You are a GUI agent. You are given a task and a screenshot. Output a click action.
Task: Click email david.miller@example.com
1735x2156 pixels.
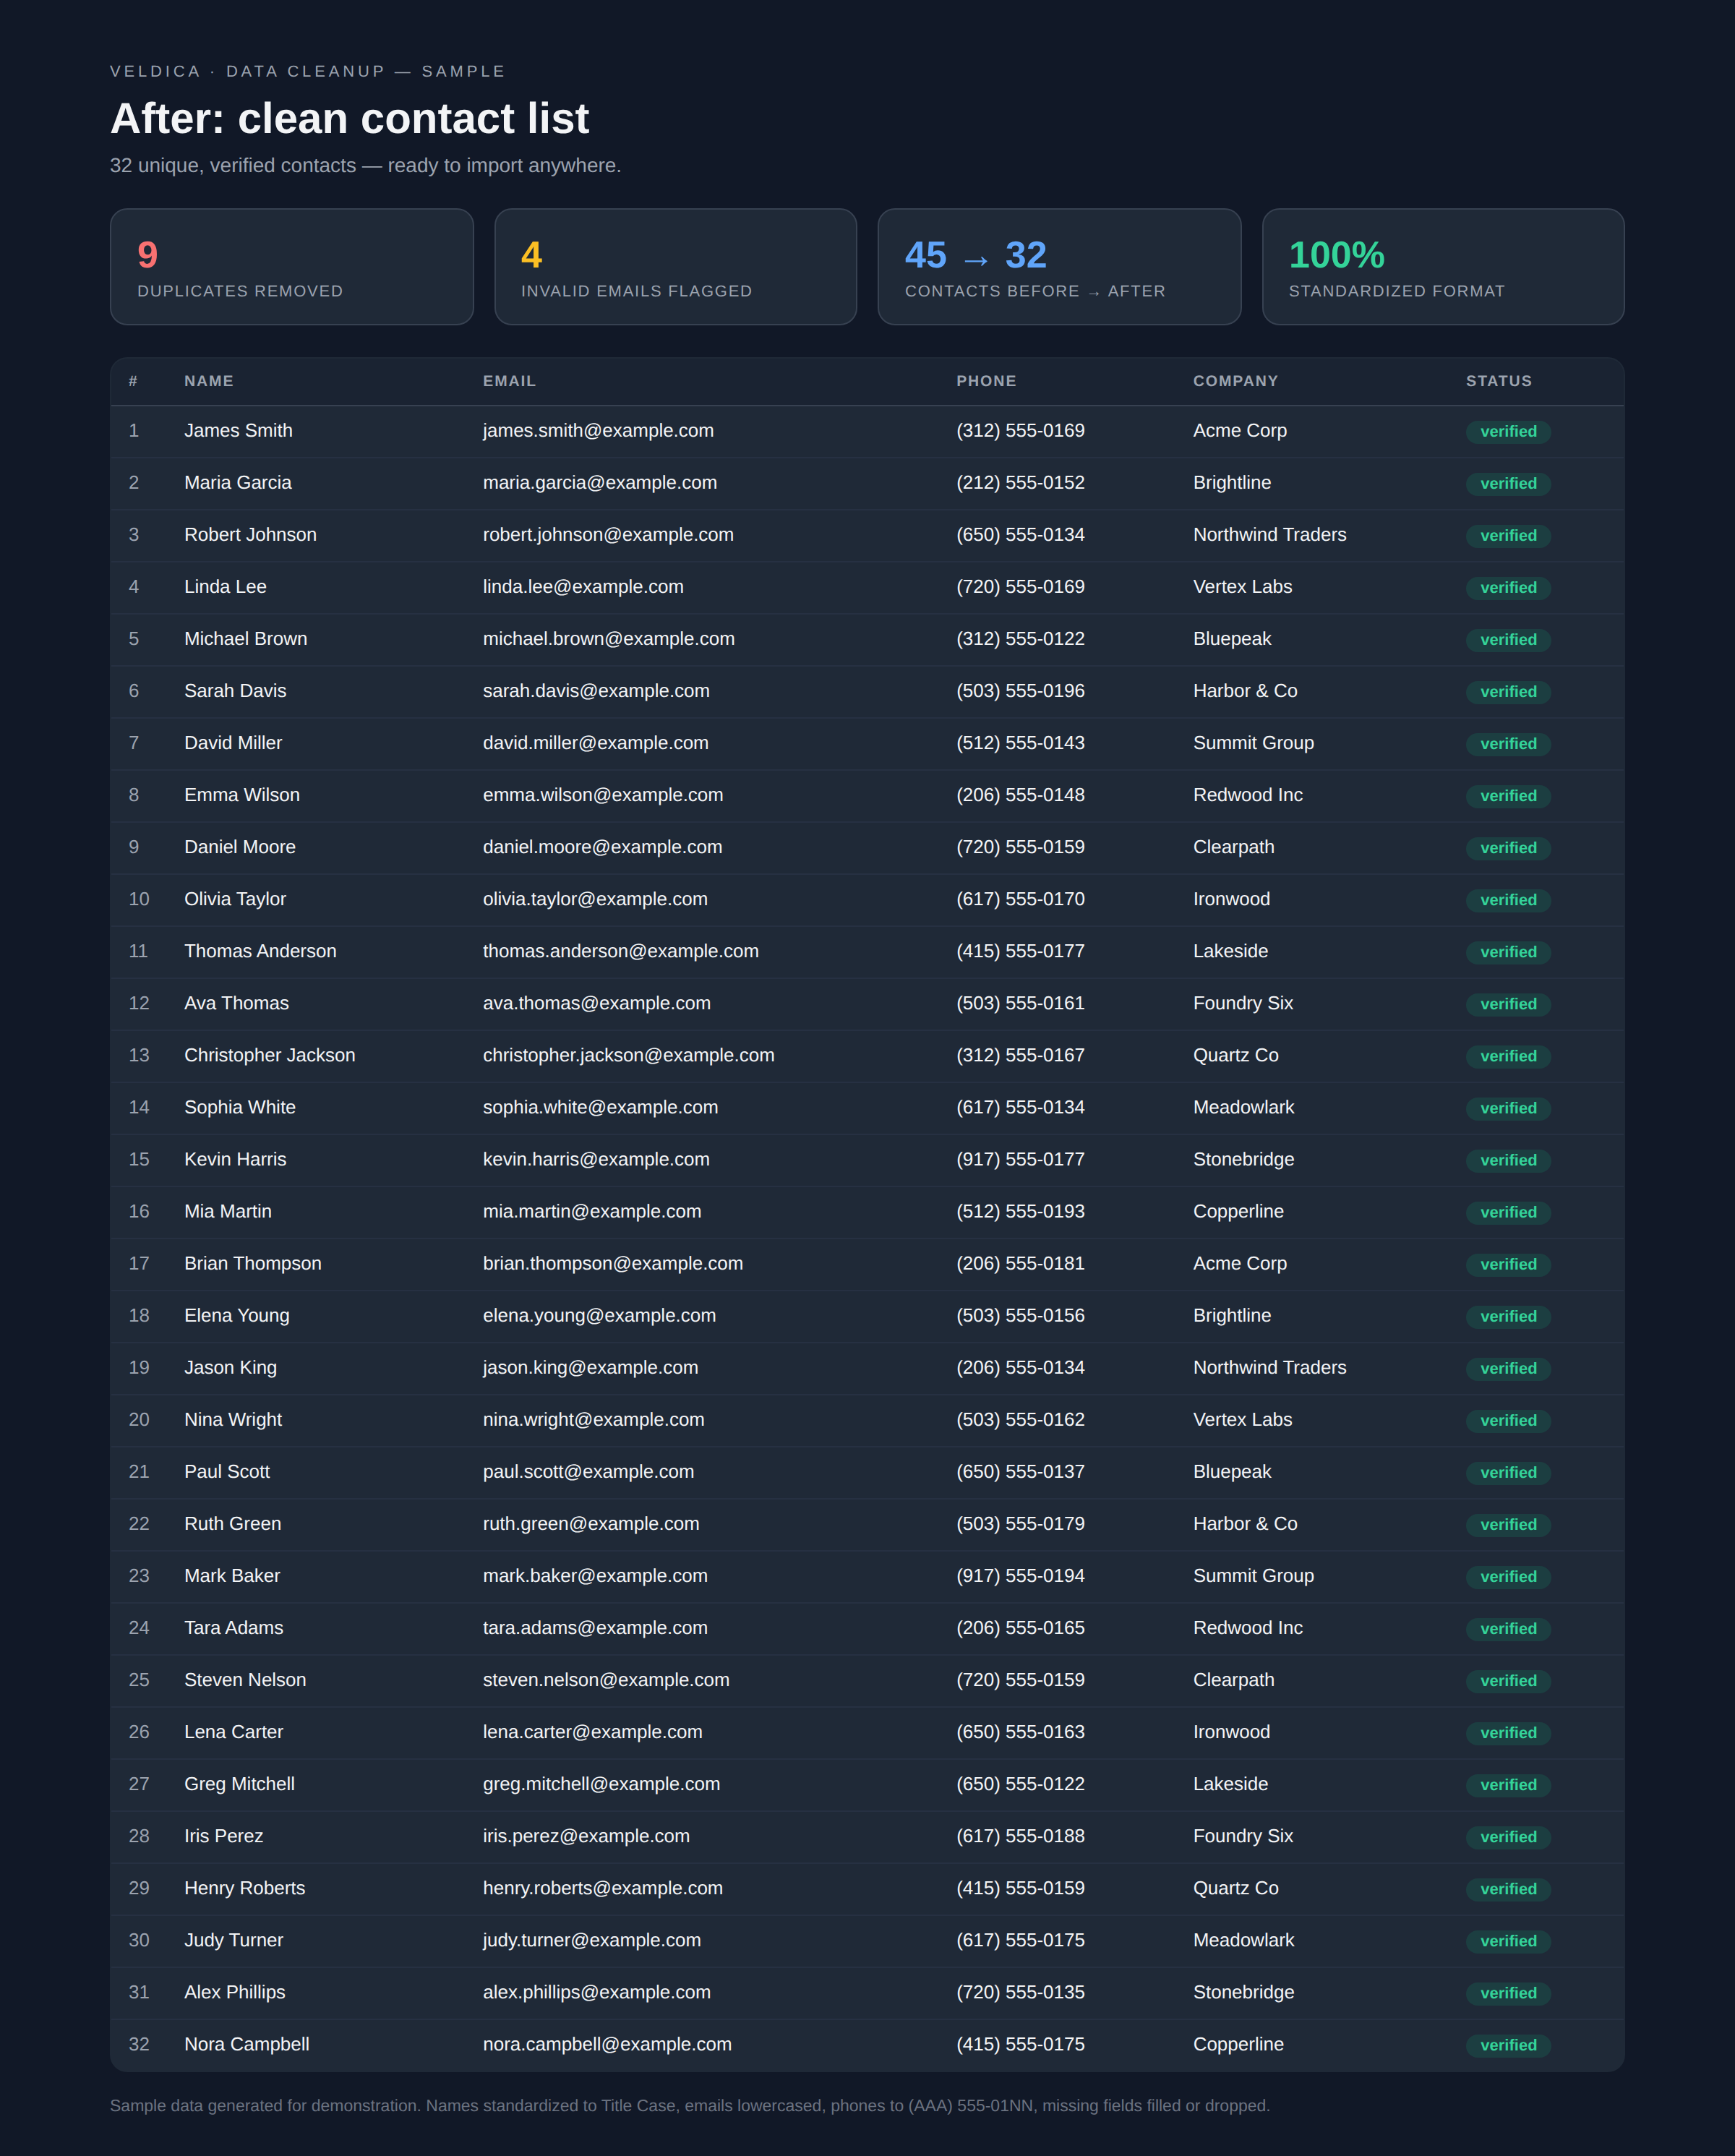pyautogui.click(x=596, y=743)
